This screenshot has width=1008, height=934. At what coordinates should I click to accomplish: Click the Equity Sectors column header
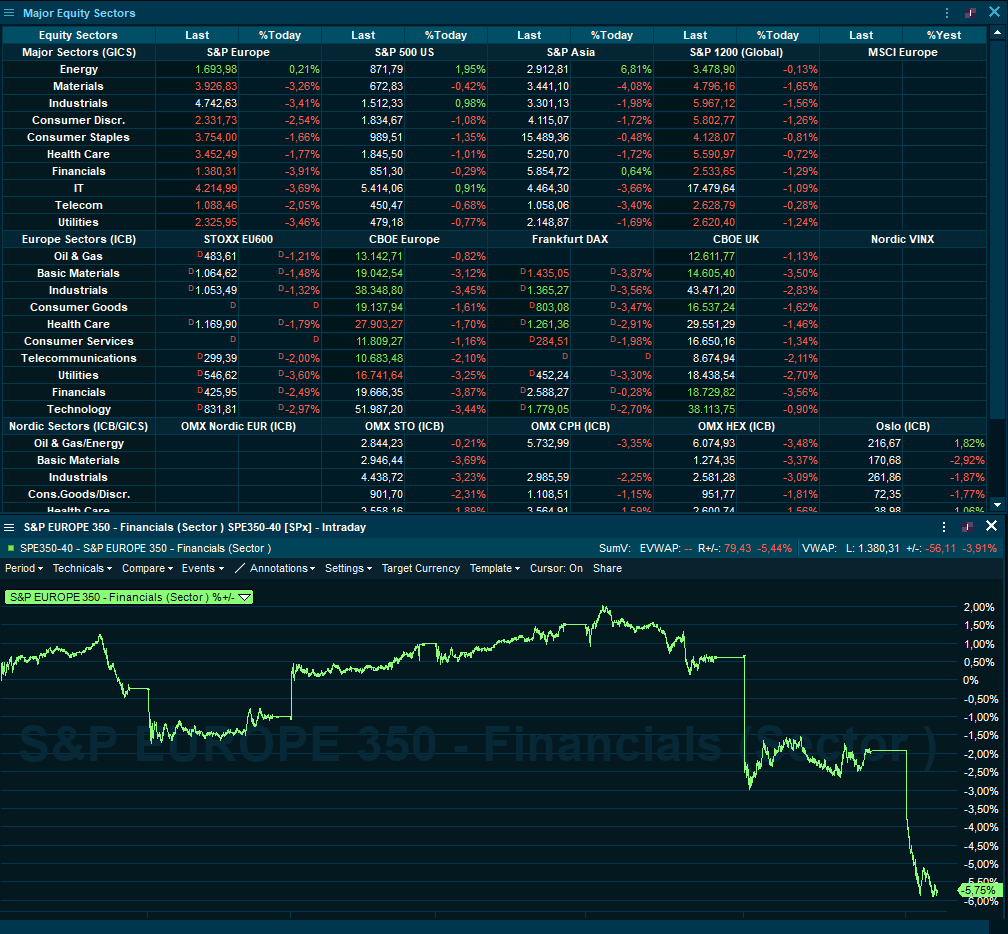click(78, 35)
